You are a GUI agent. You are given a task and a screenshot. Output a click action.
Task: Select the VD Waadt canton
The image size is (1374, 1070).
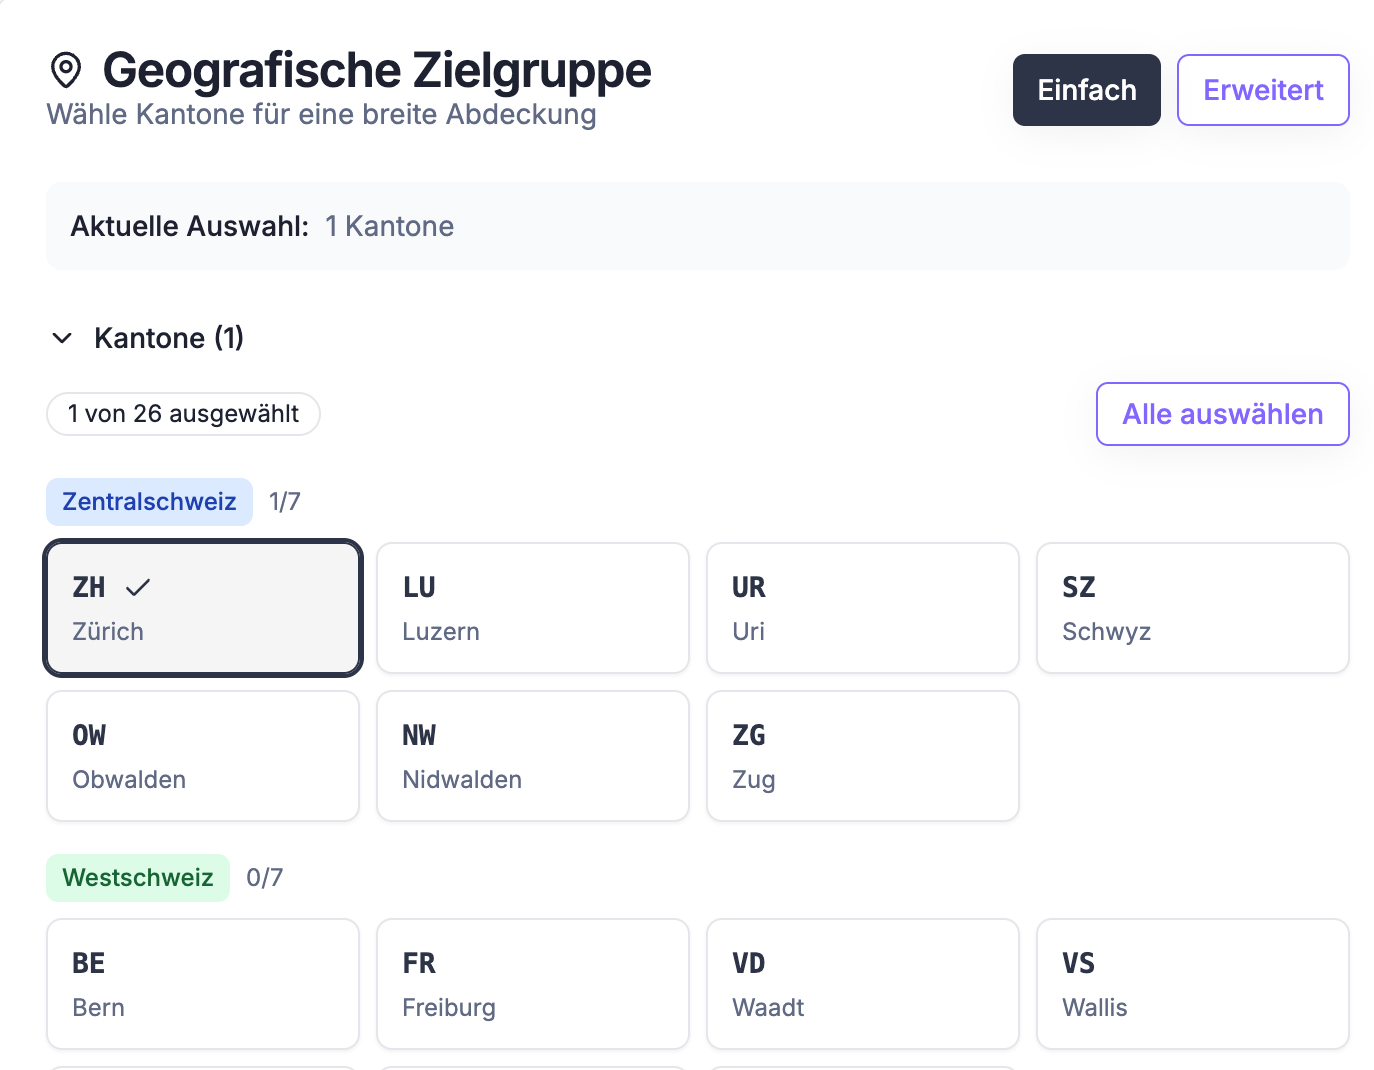[x=862, y=984]
